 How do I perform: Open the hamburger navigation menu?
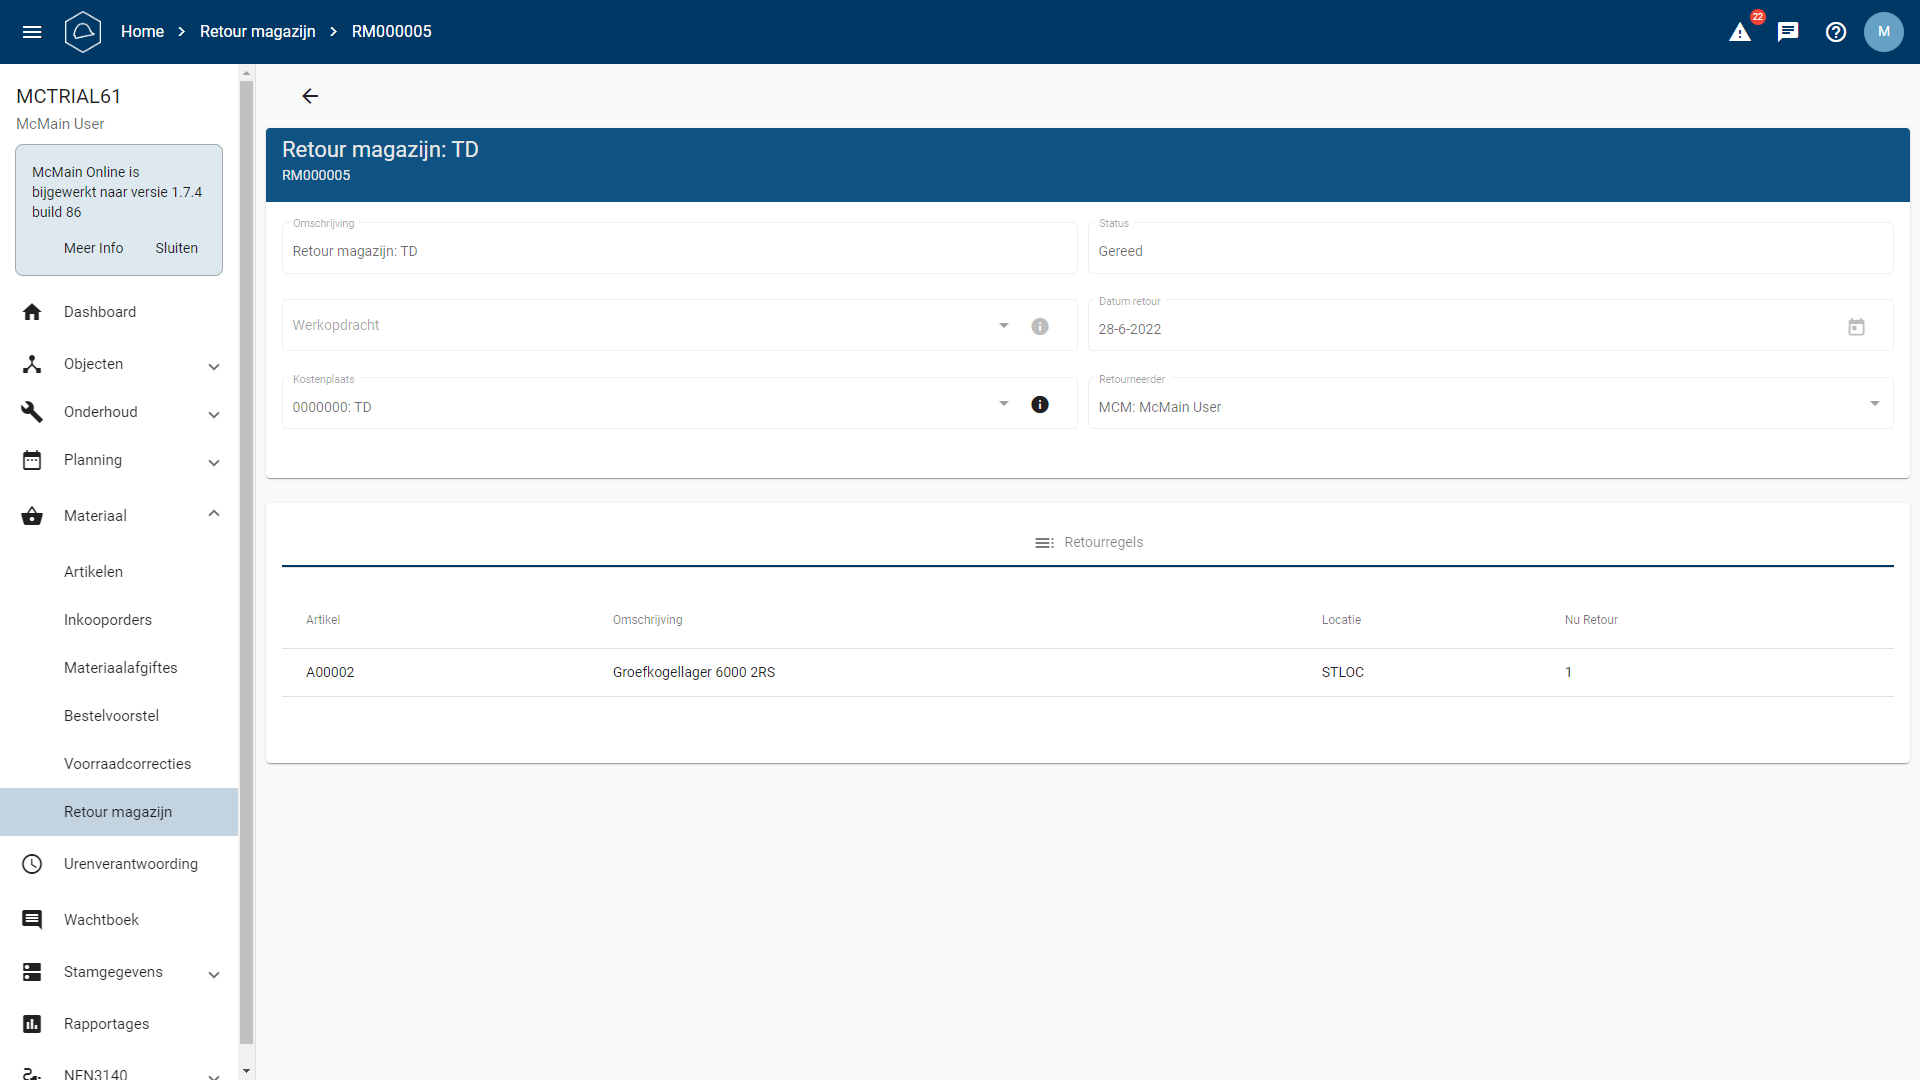pos(32,32)
